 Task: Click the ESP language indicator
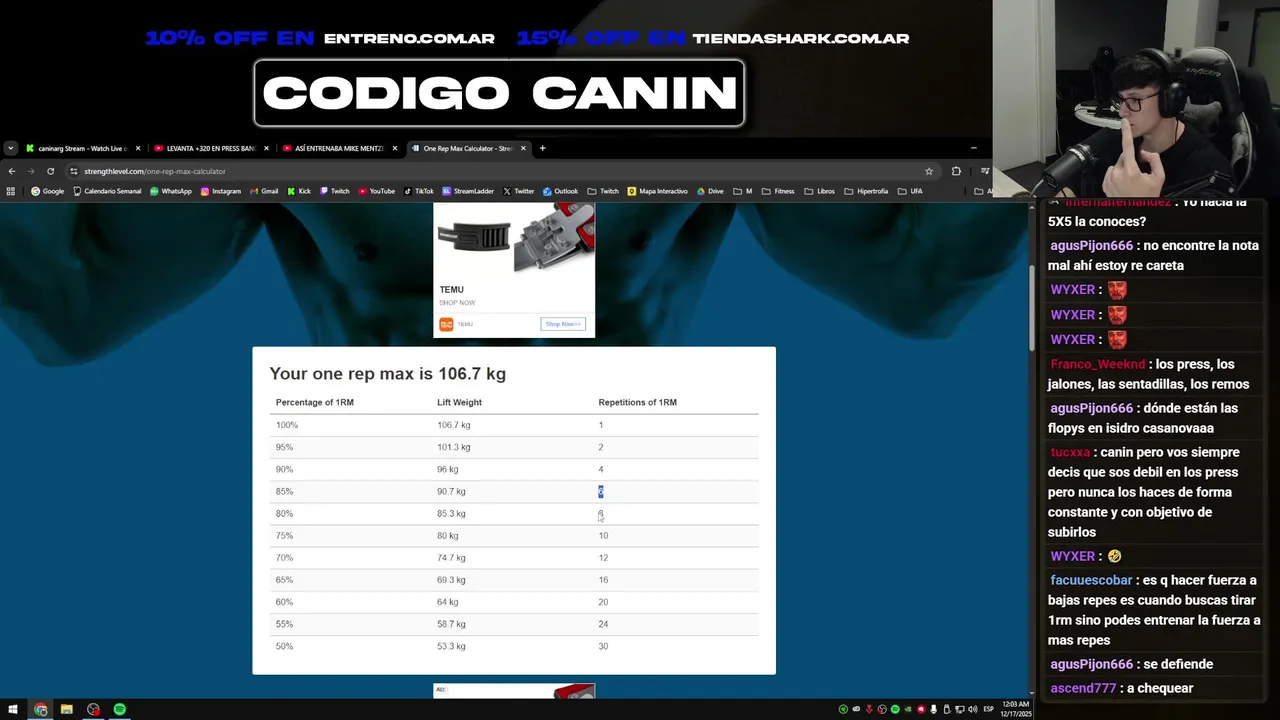click(989, 709)
